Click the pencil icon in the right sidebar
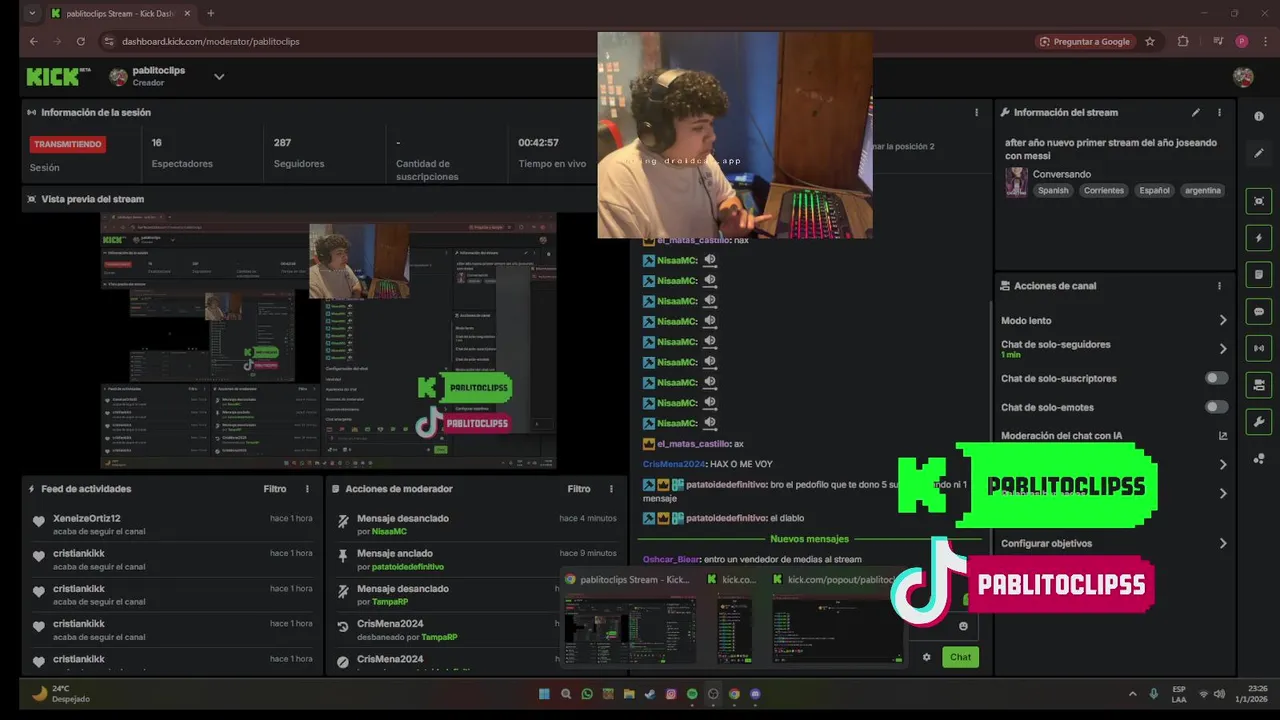The height and width of the screenshot is (720, 1280). 1259,153
